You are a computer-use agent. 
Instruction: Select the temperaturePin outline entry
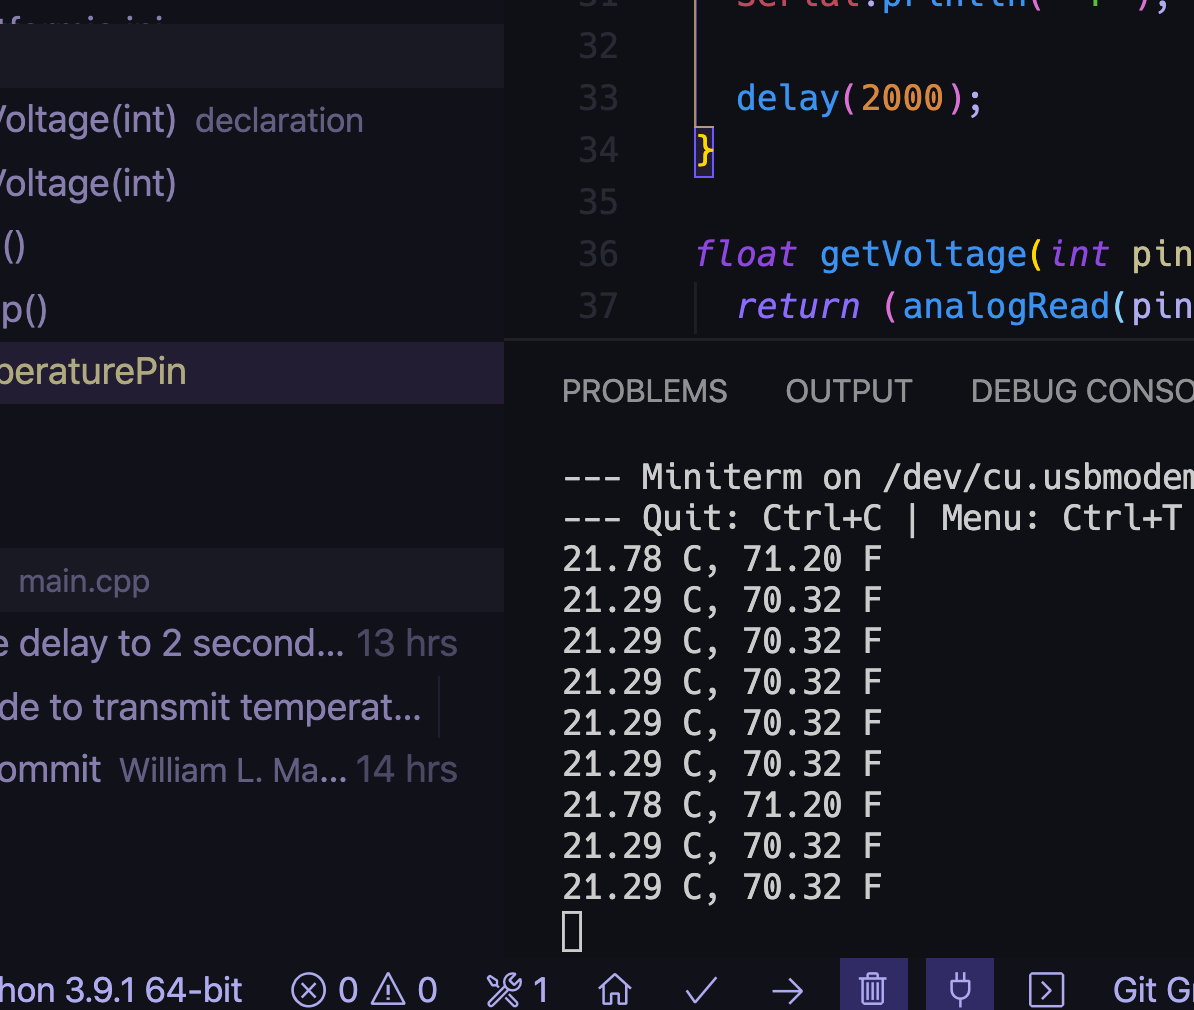(251, 372)
